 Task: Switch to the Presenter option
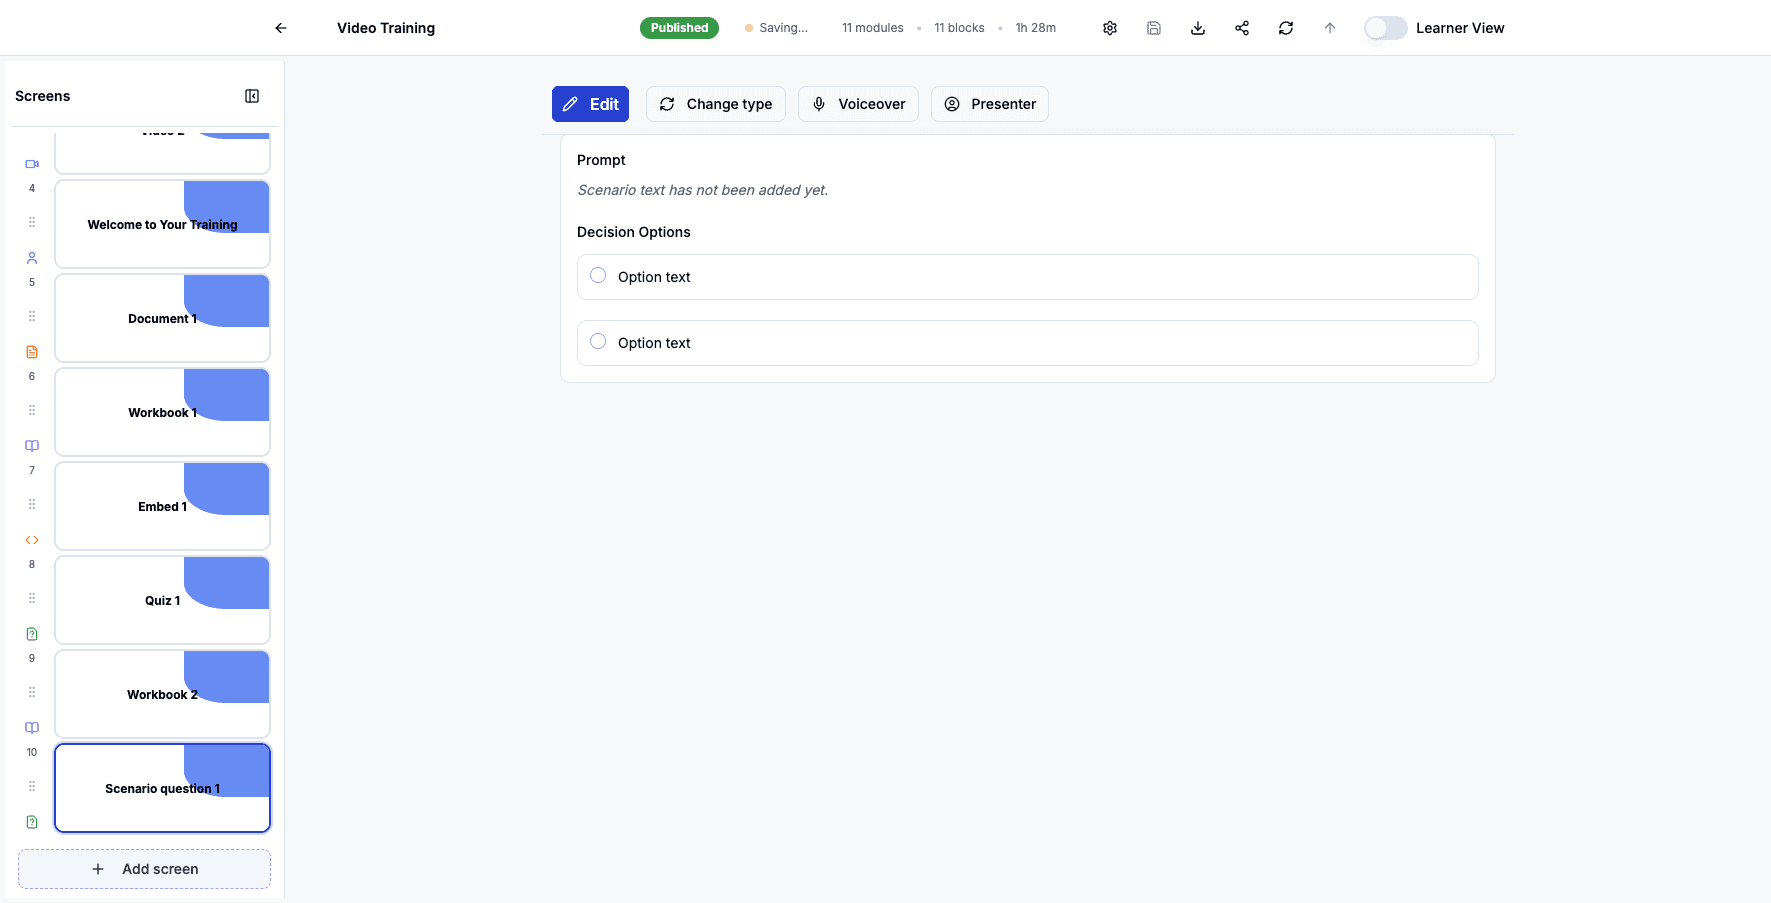(x=989, y=104)
